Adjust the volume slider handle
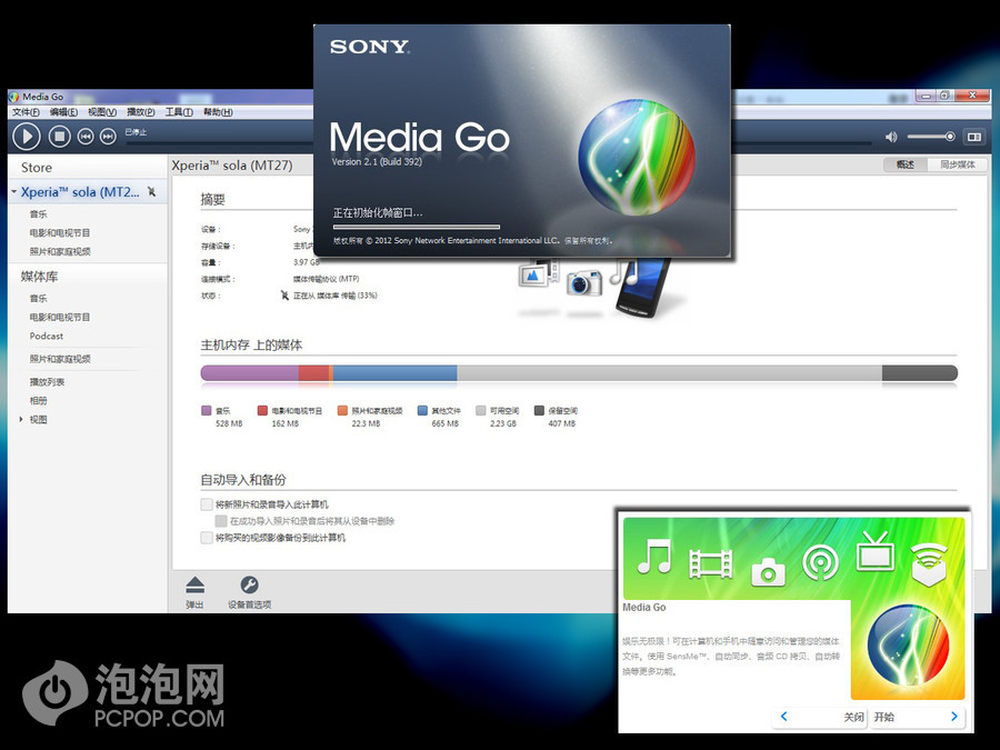 [950, 136]
